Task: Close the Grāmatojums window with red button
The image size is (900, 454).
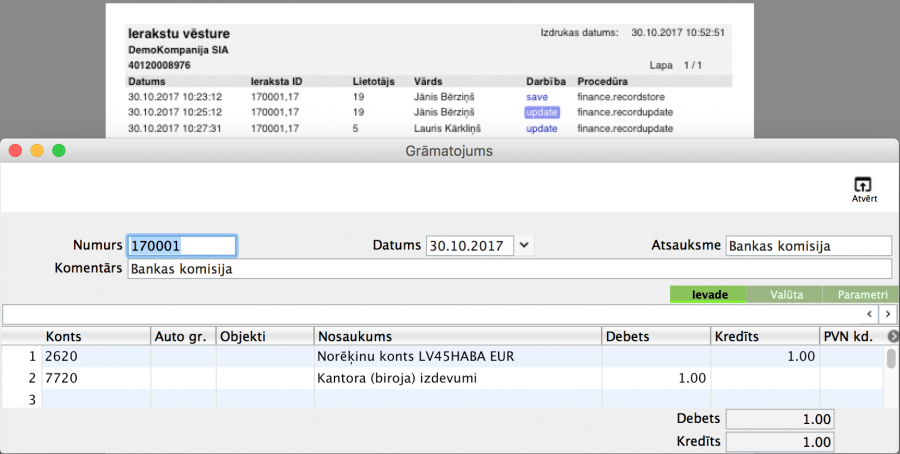Action: click(x=15, y=151)
